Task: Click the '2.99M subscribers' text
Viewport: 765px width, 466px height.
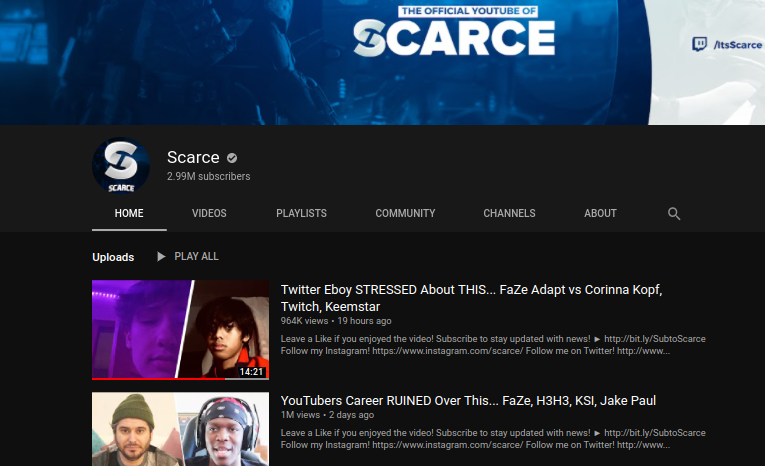Action: coord(208,176)
